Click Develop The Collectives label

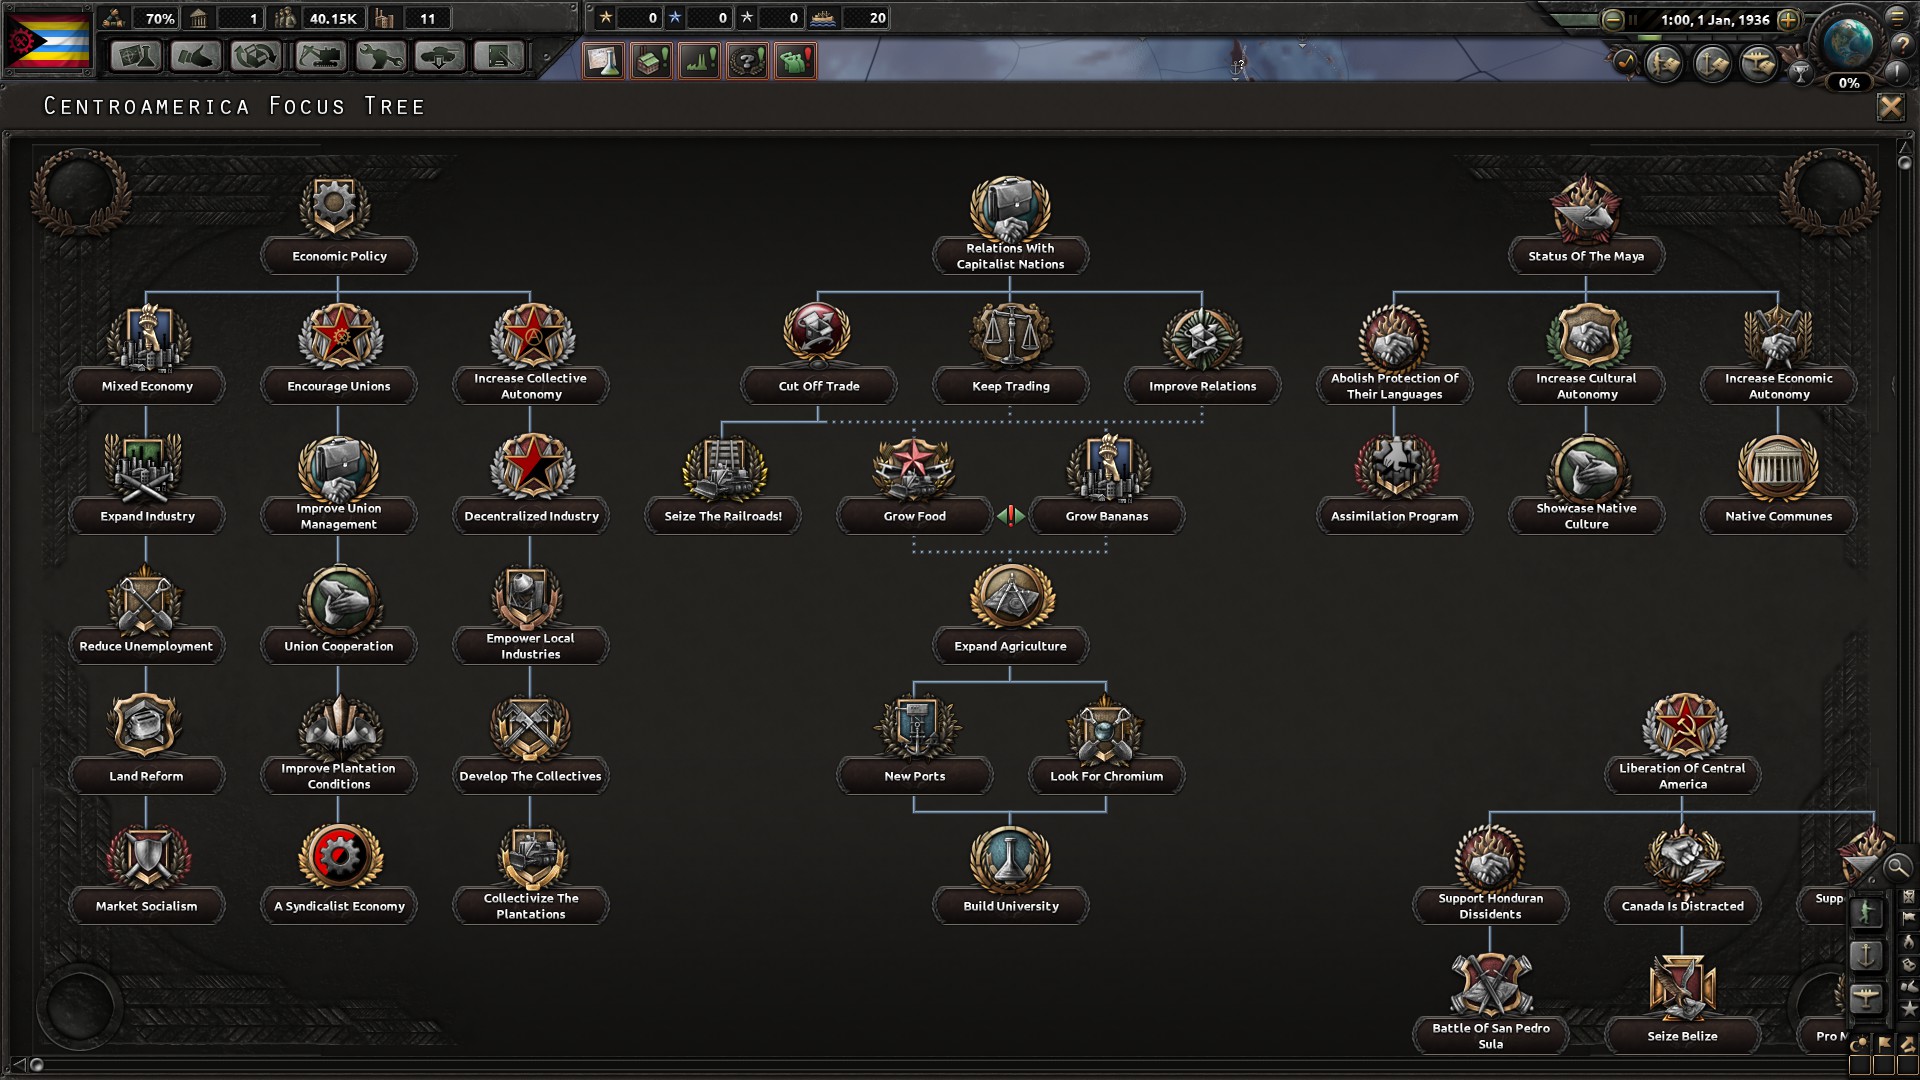[x=531, y=776]
